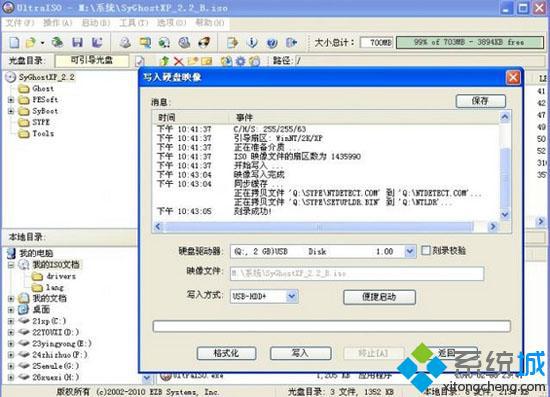Image resolution: width=550 pixels, height=397 pixels.
Task: Click the Help question mark icon
Action: click(x=272, y=43)
